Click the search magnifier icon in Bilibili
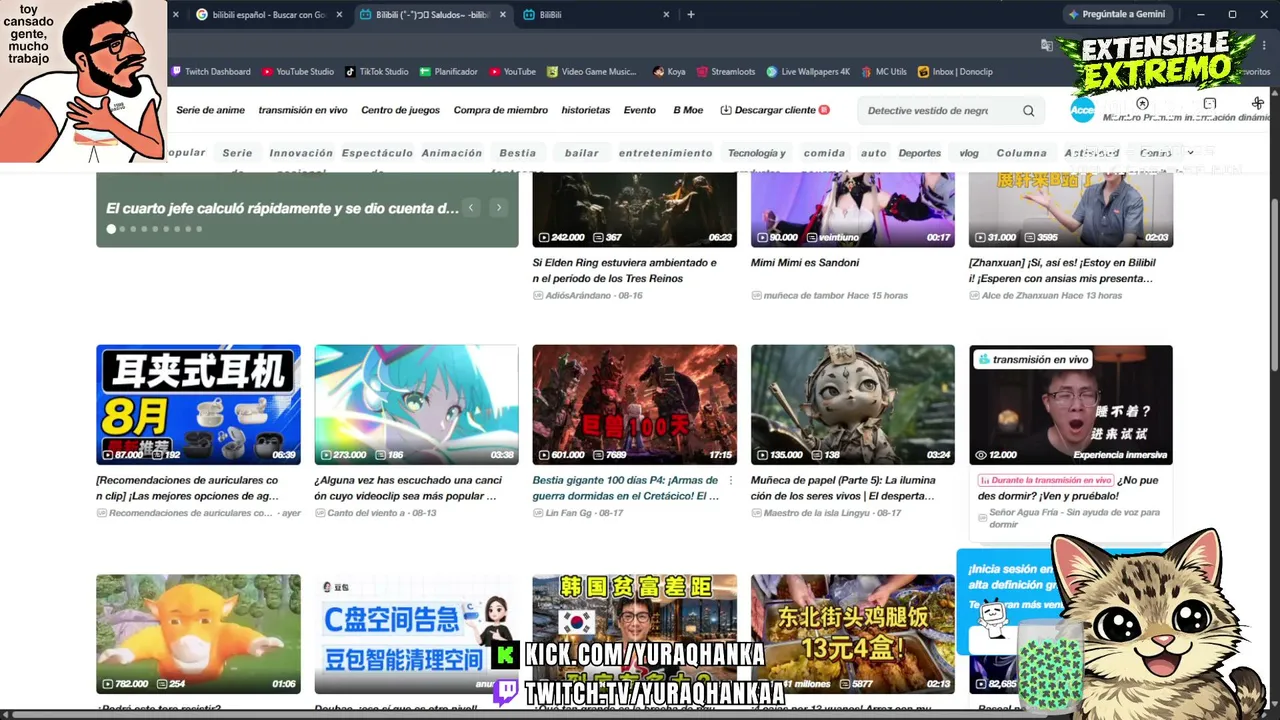 pos(1028,111)
